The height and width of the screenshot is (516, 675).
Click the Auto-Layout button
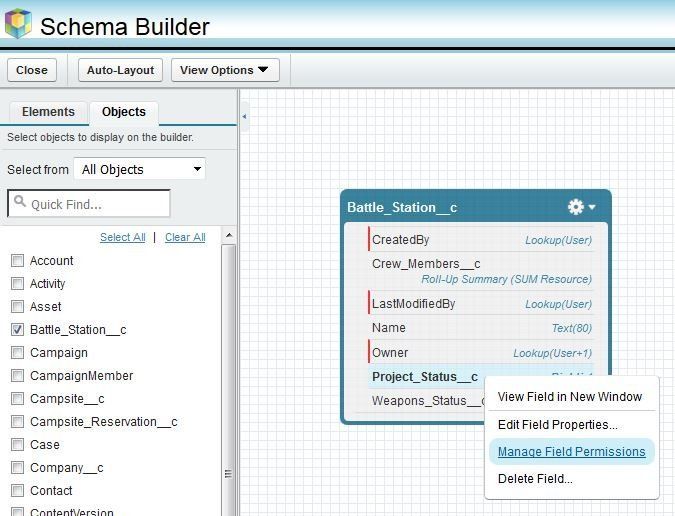pyautogui.click(x=120, y=70)
